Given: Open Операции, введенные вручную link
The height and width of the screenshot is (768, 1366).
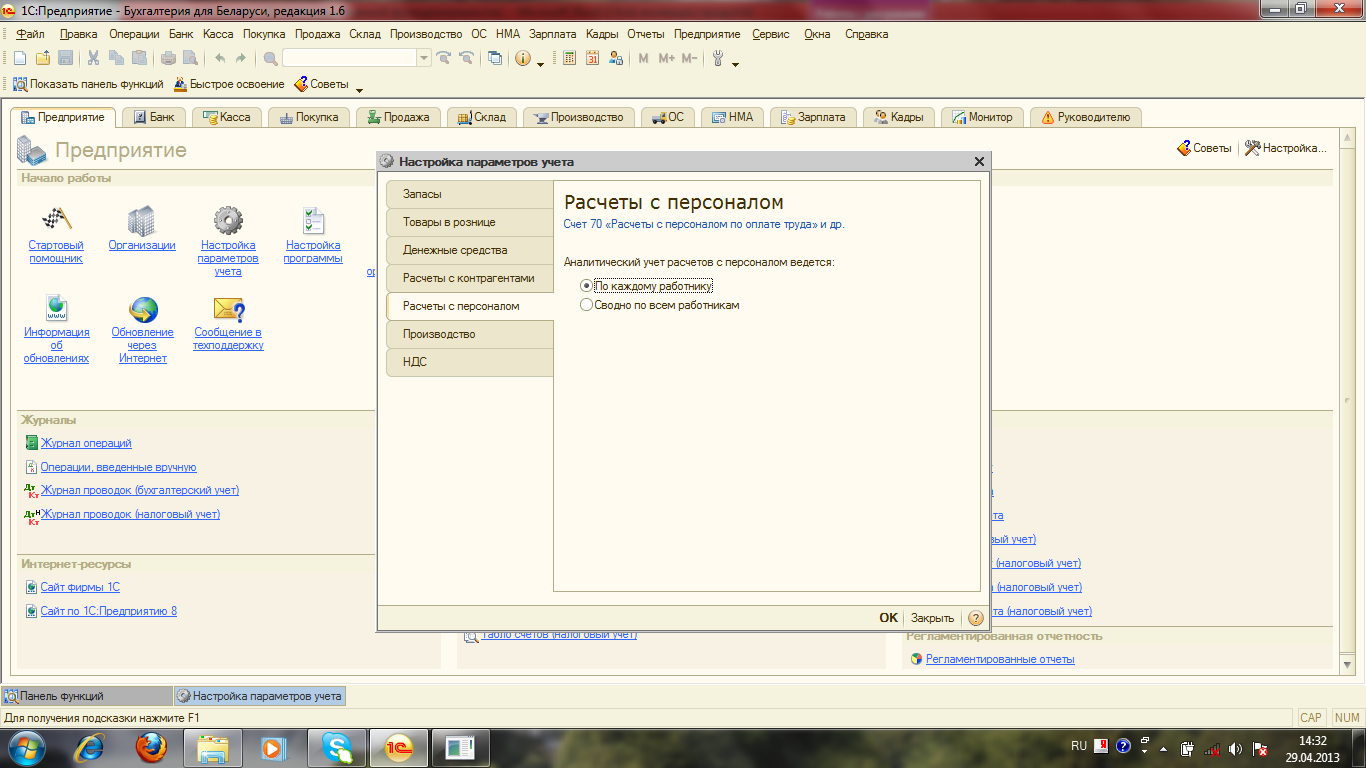Looking at the screenshot, I should click(118, 467).
